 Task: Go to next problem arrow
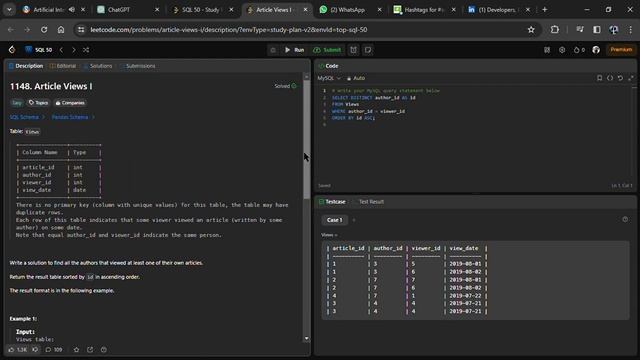pyautogui.click(x=73, y=50)
